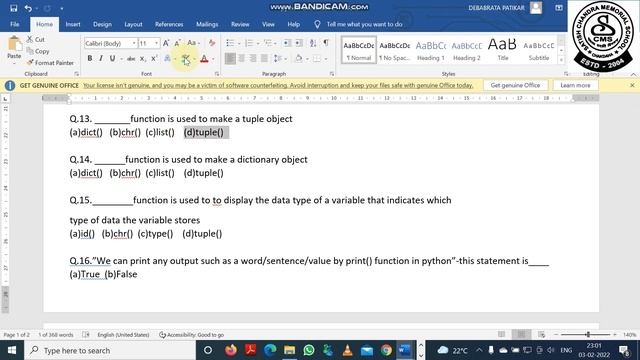640x360 pixels.
Task: Increase font size with the Grow Font icon
Action: [166, 43]
